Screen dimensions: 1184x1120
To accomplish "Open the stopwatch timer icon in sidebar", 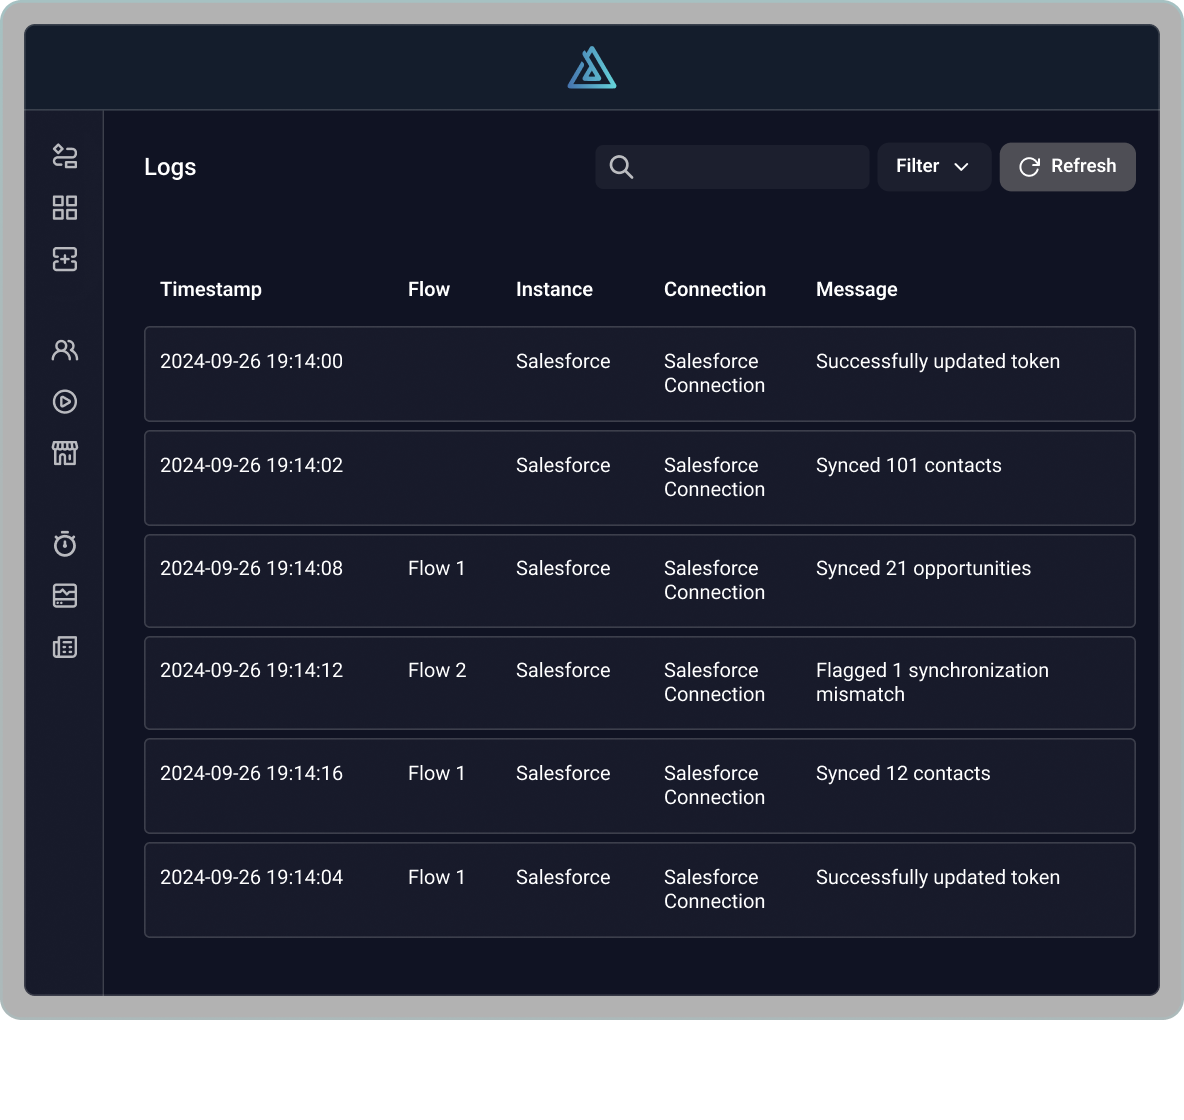I will [x=65, y=544].
